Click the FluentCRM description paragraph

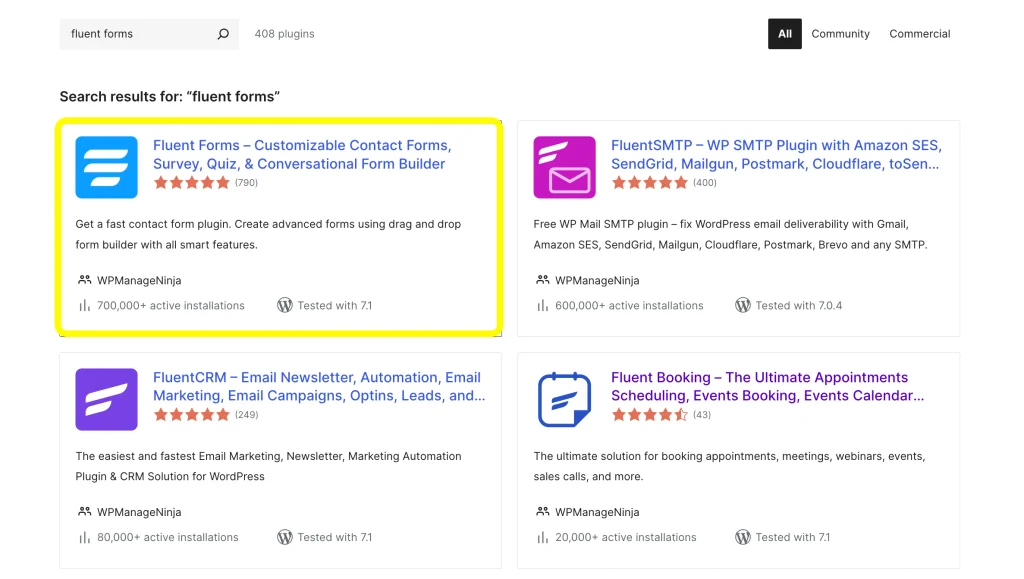coord(268,466)
